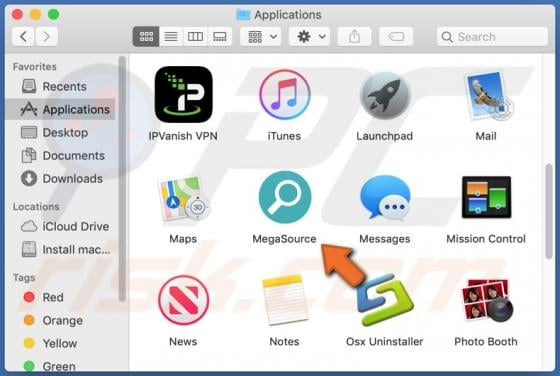The image size is (560, 376).
Task: Select the iTunes app icon
Action: tap(285, 95)
